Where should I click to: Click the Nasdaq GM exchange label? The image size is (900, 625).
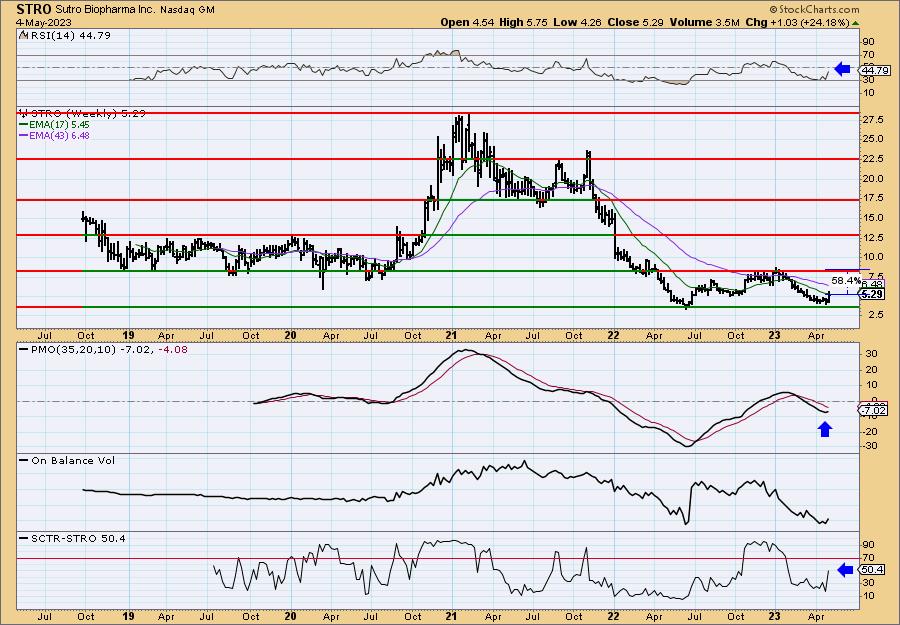(x=188, y=10)
